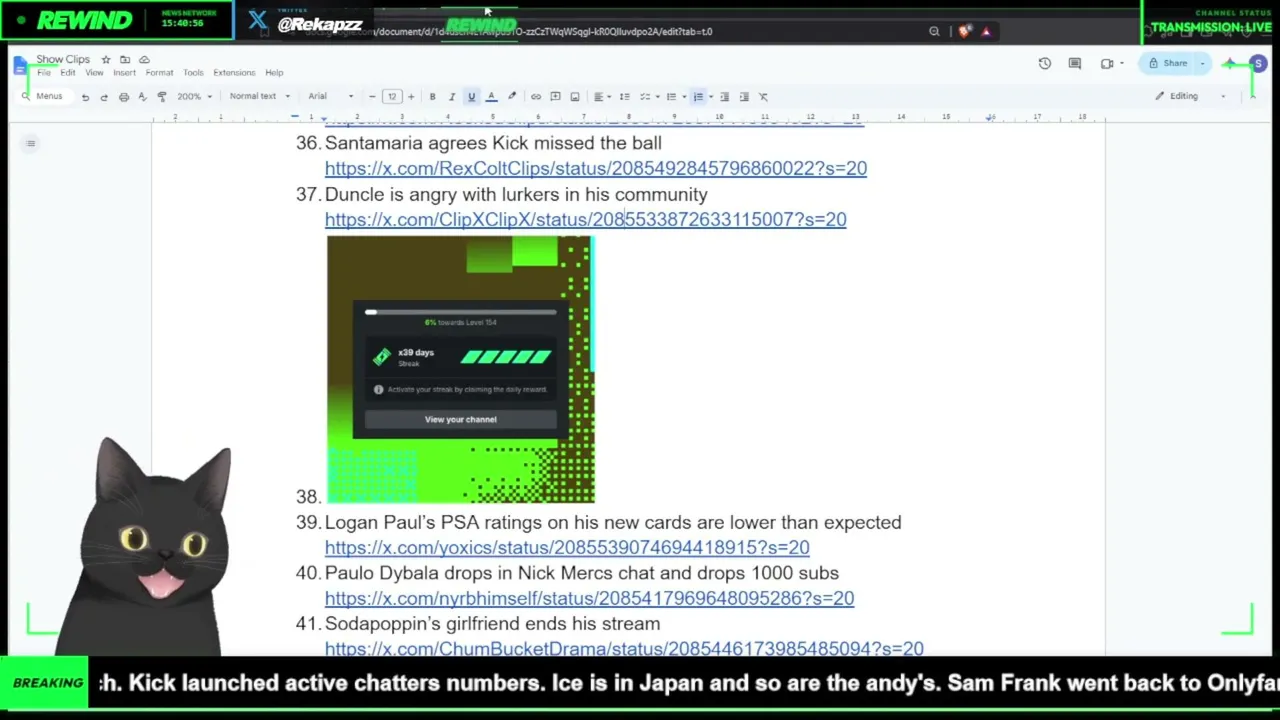Viewport: 1280px width, 720px height.
Task: Clear text formatting
Action: click(x=763, y=97)
